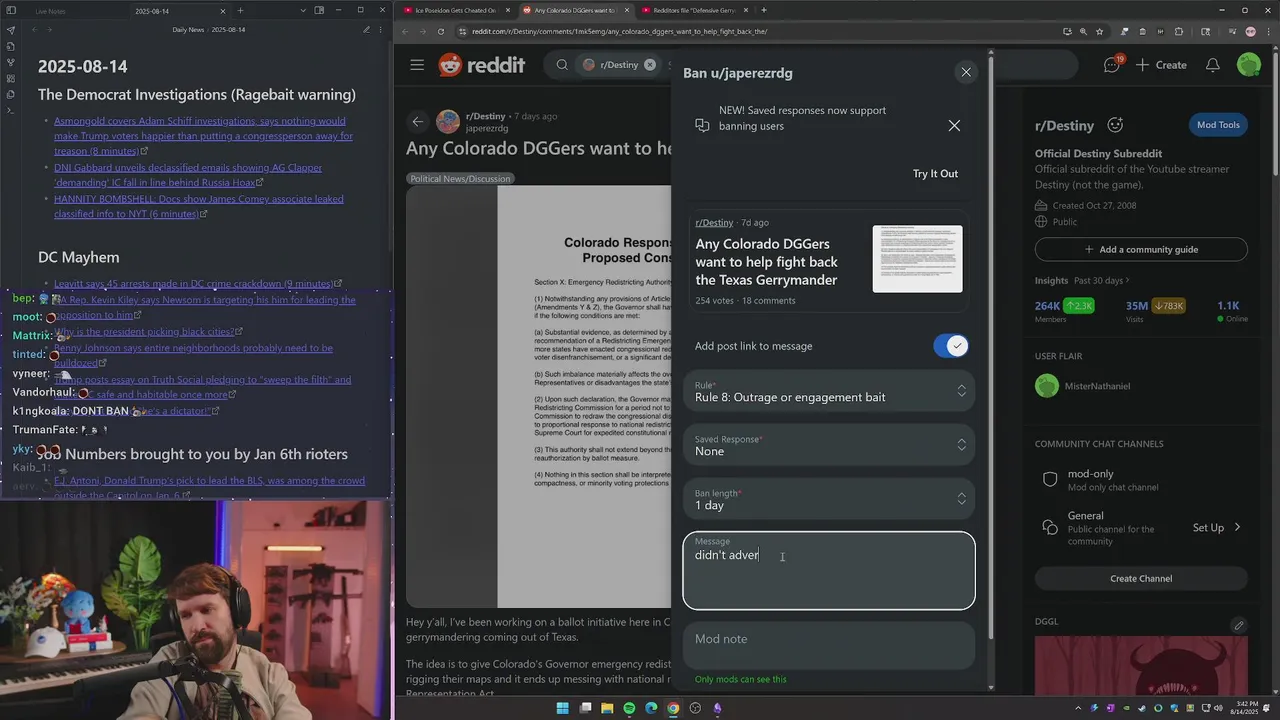Open Obsidian command palette terminal icon
The width and height of the screenshot is (1280, 720).
point(11,110)
